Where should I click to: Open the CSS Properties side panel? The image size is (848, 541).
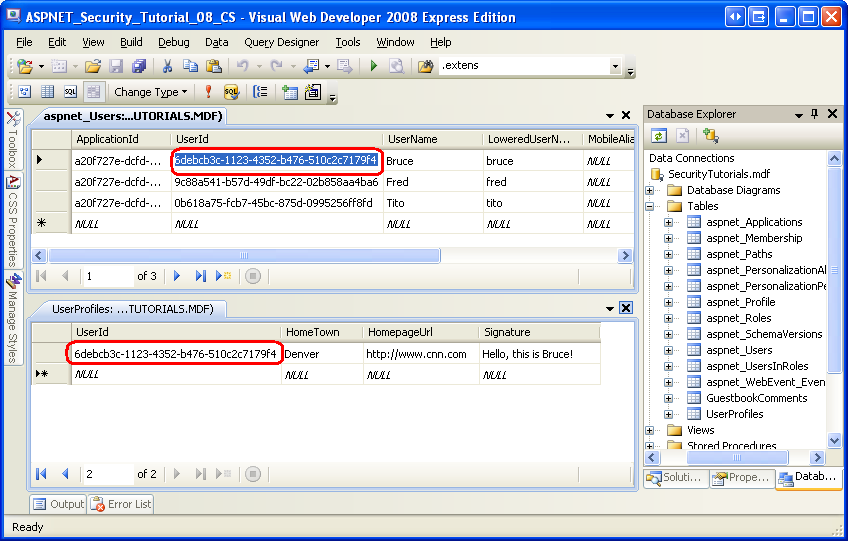[x=13, y=220]
